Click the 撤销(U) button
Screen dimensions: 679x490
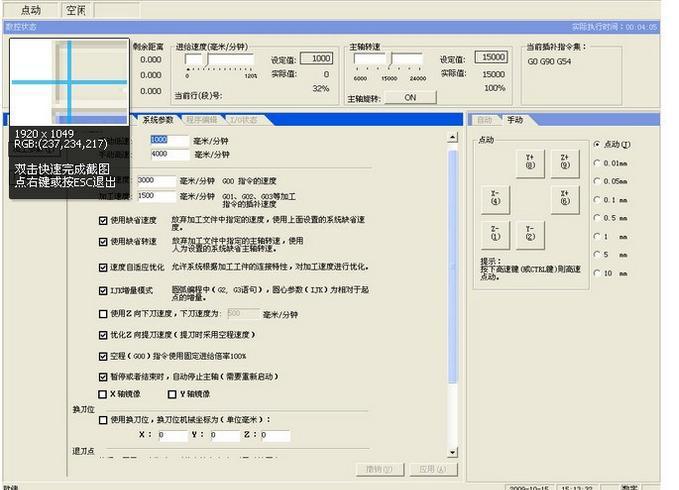pyautogui.click(x=379, y=469)
